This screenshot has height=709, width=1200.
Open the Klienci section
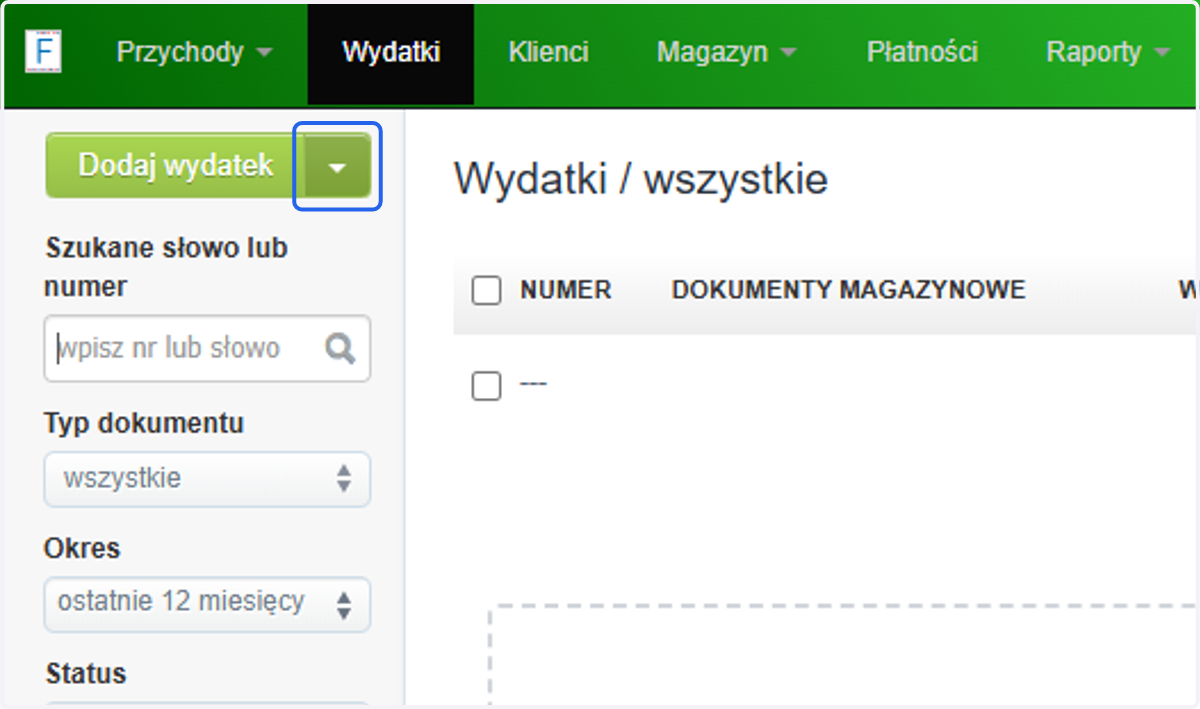[x=548, y=52]
